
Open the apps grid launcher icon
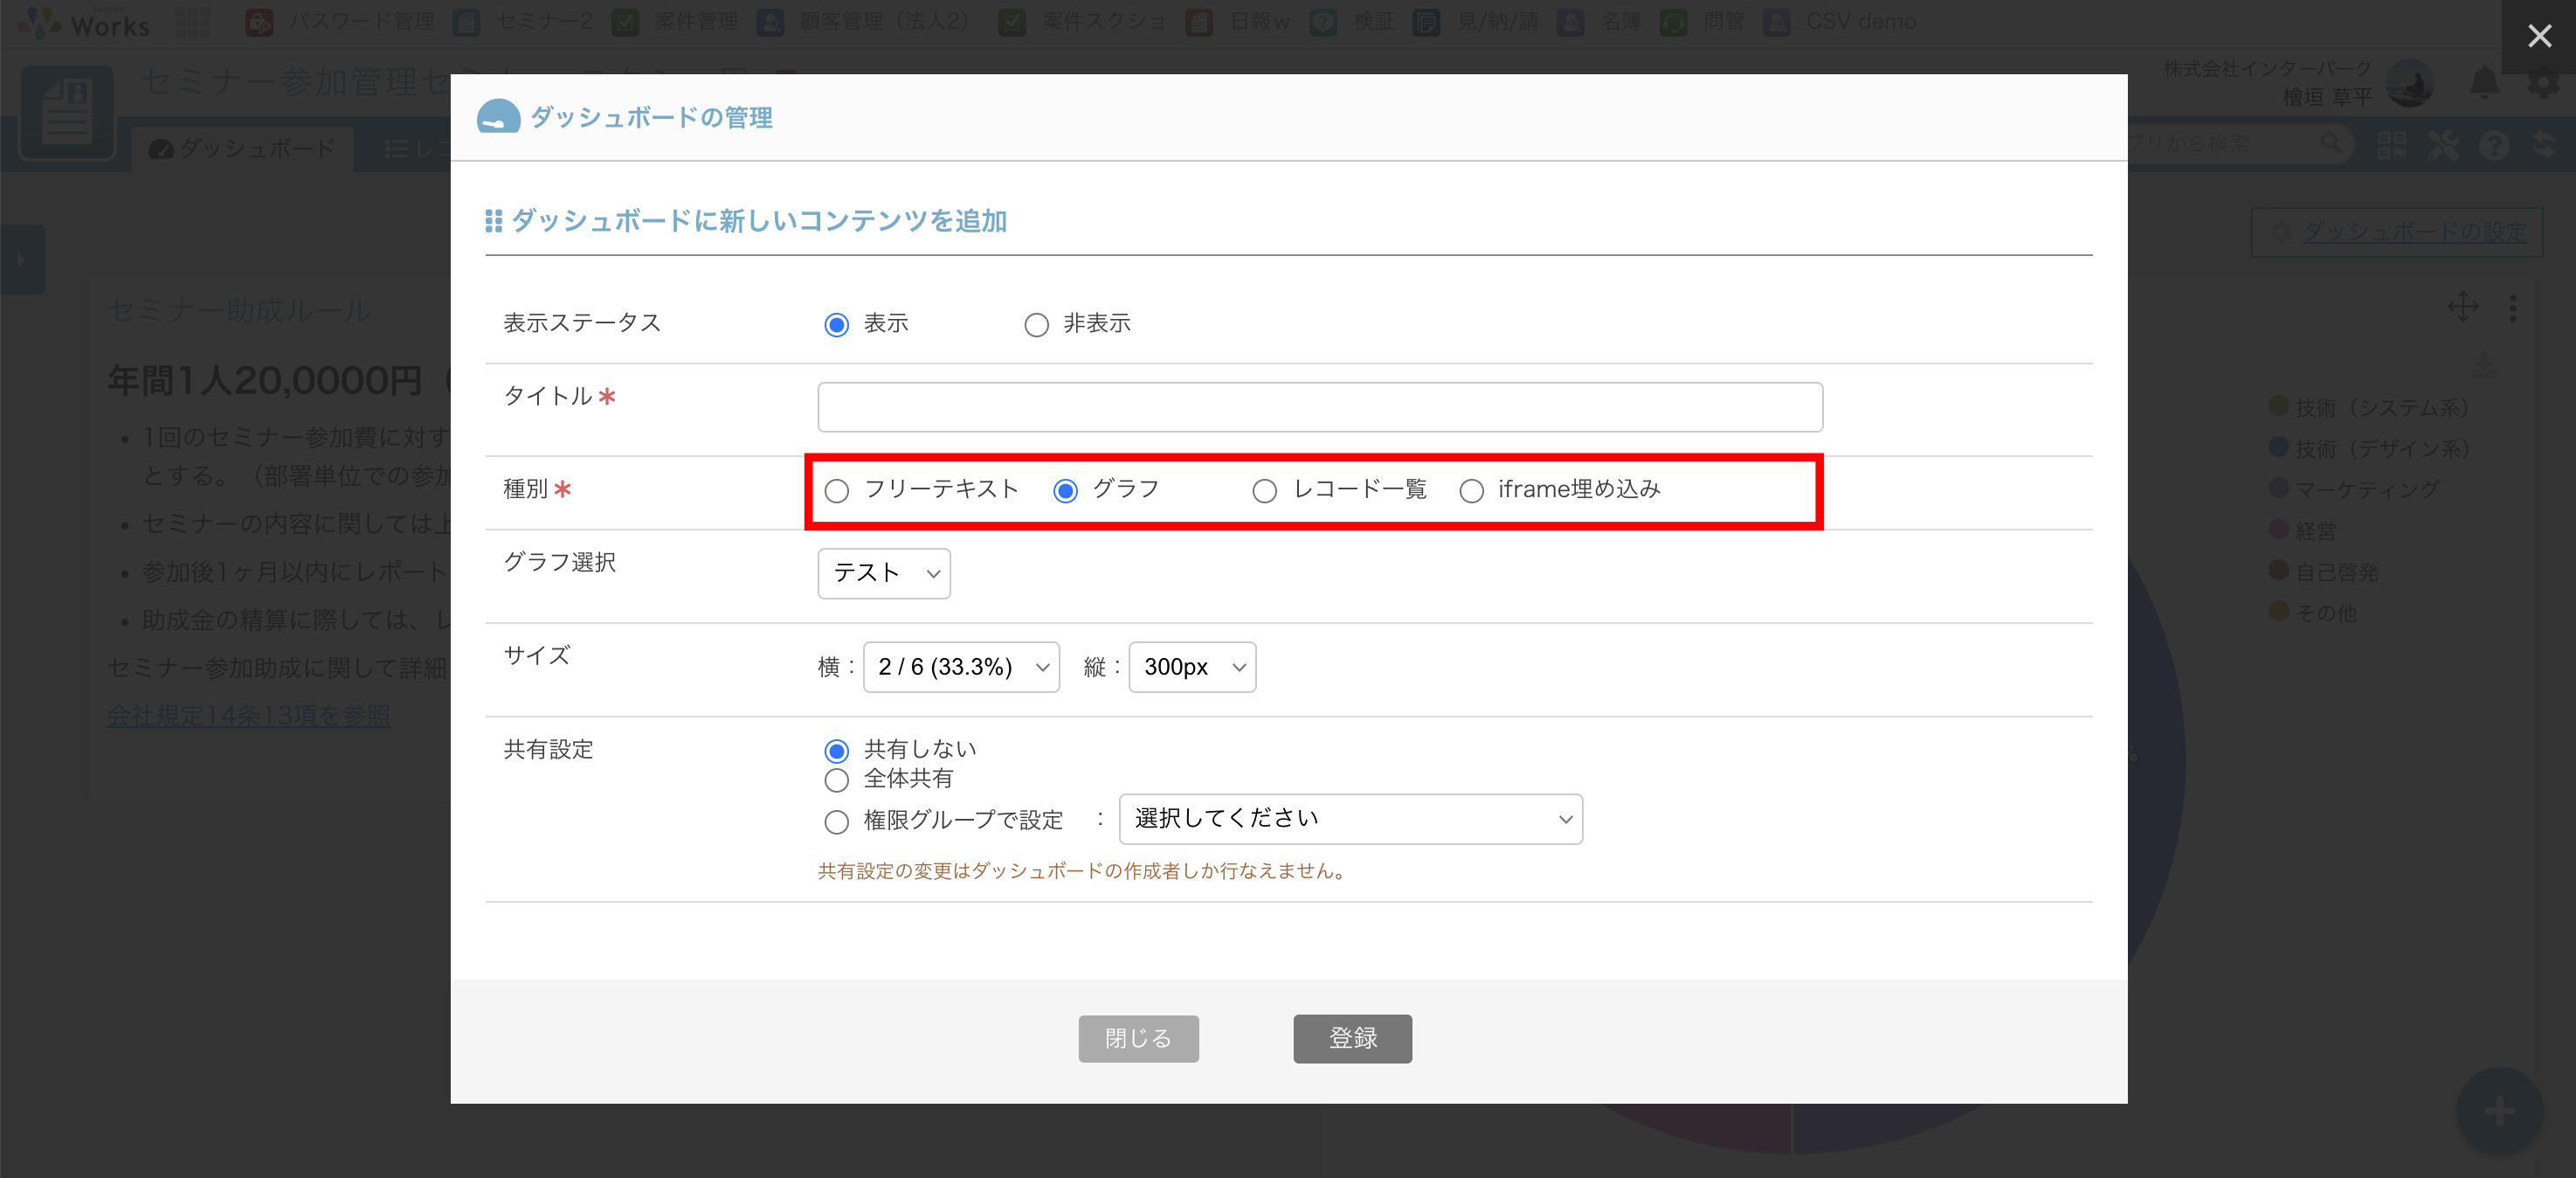192,22
